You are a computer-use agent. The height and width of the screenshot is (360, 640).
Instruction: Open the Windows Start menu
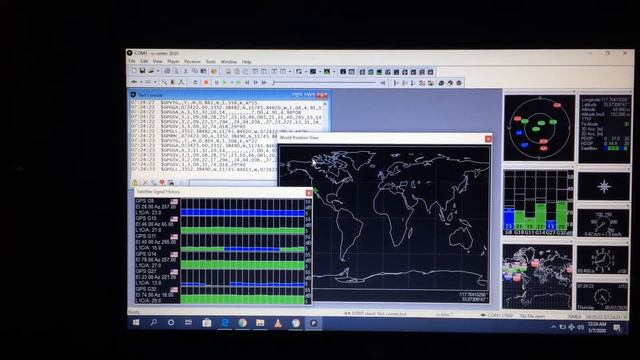(x=136, y=322)
